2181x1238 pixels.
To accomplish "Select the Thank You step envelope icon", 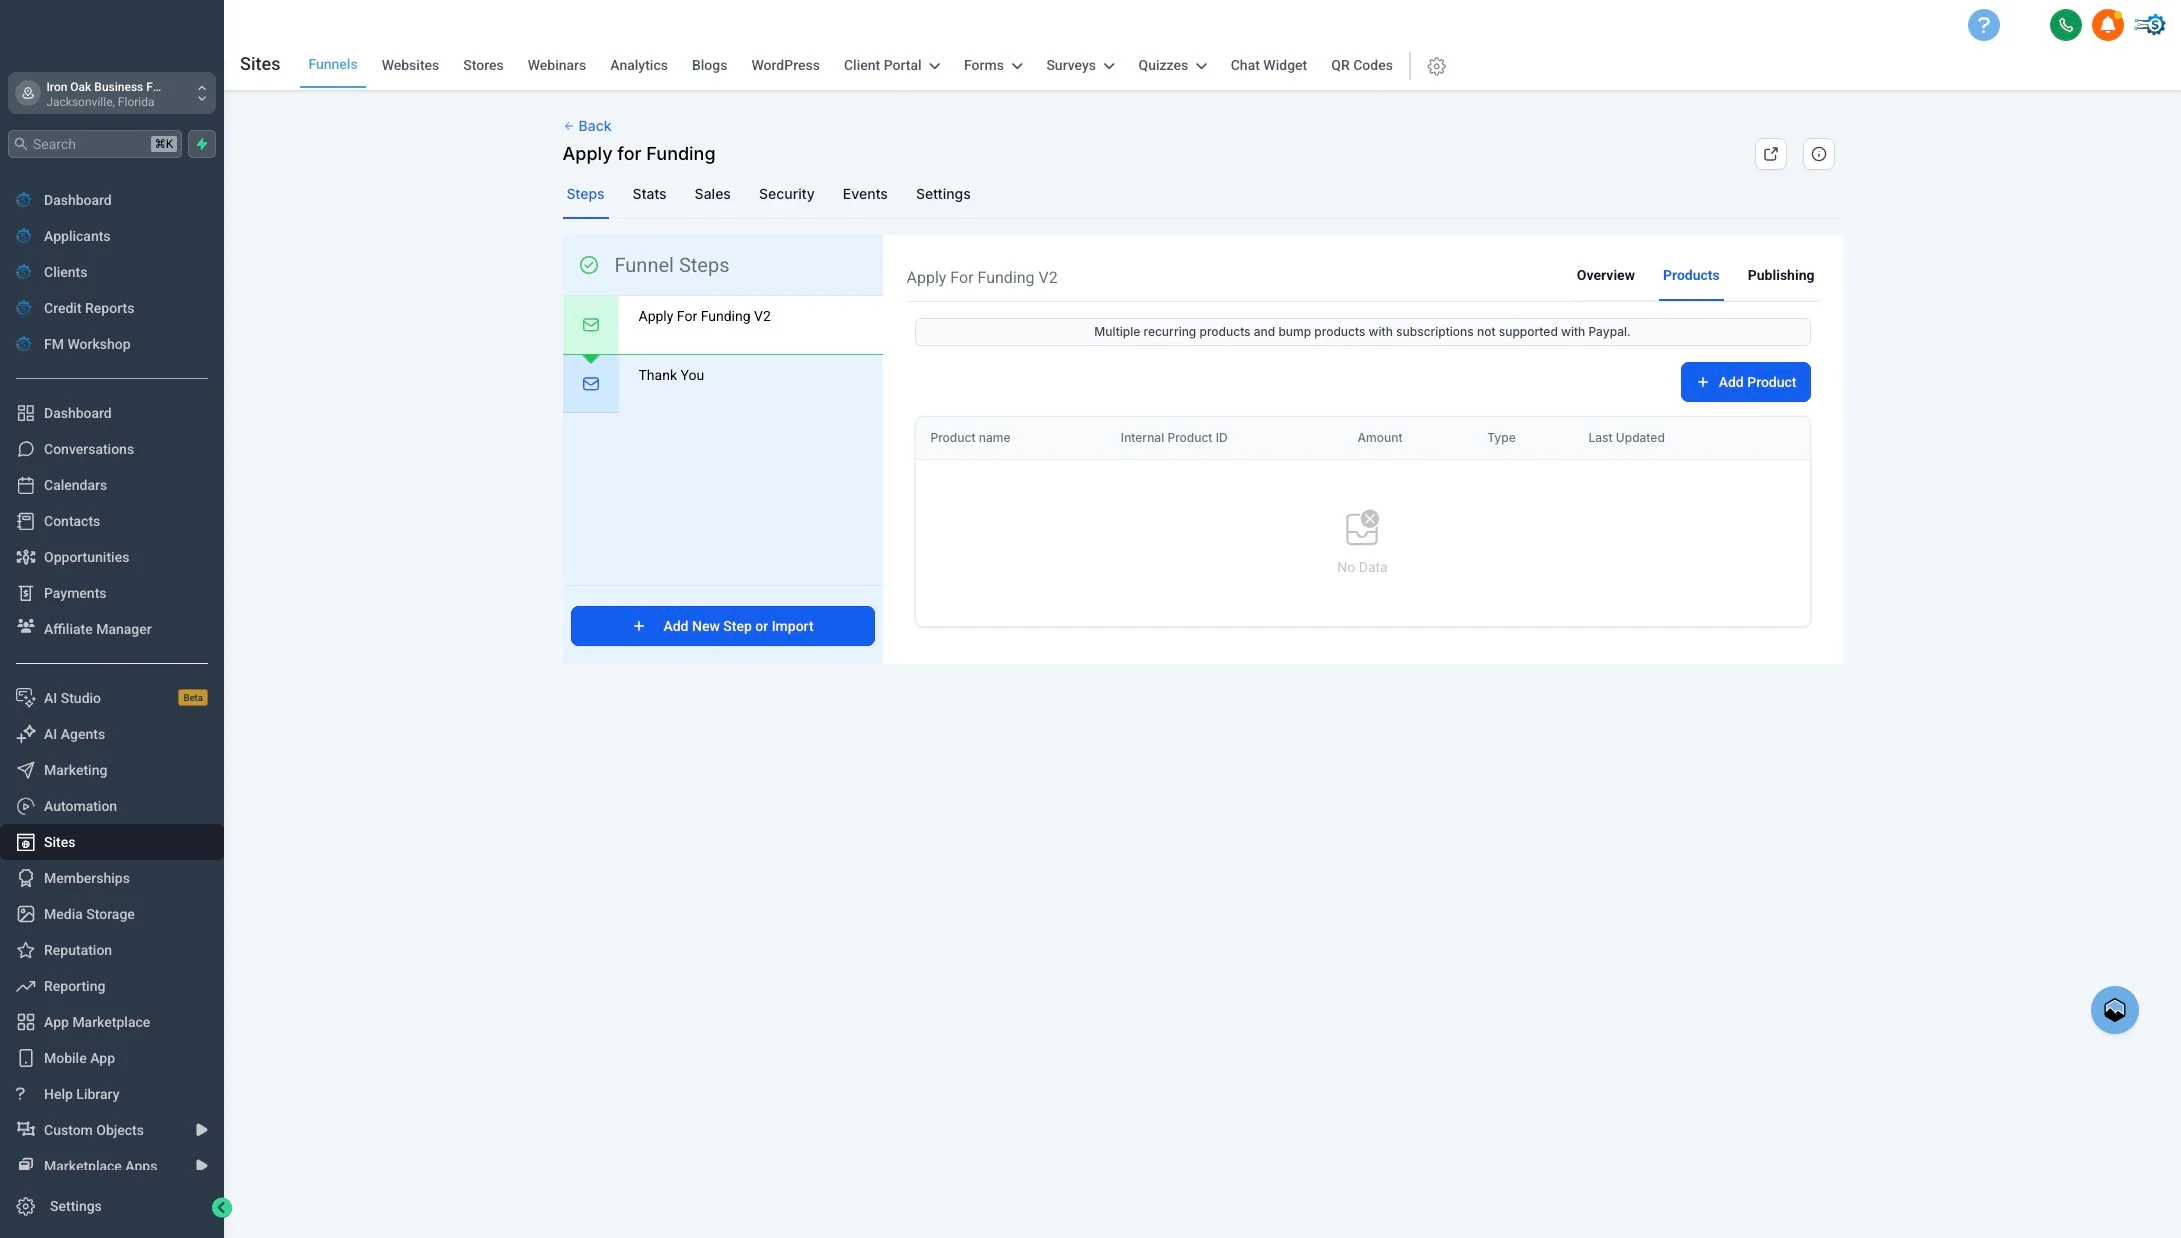I will tap(591, 384).
